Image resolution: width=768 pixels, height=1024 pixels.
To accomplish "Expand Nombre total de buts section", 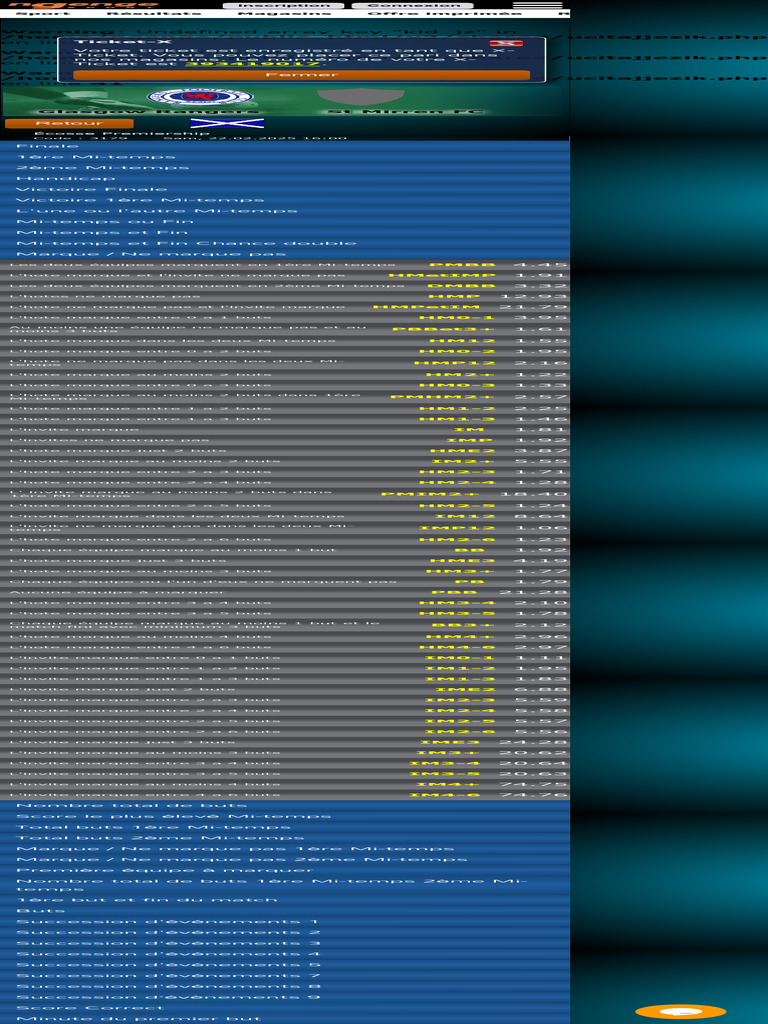I will tap(285, 806).
